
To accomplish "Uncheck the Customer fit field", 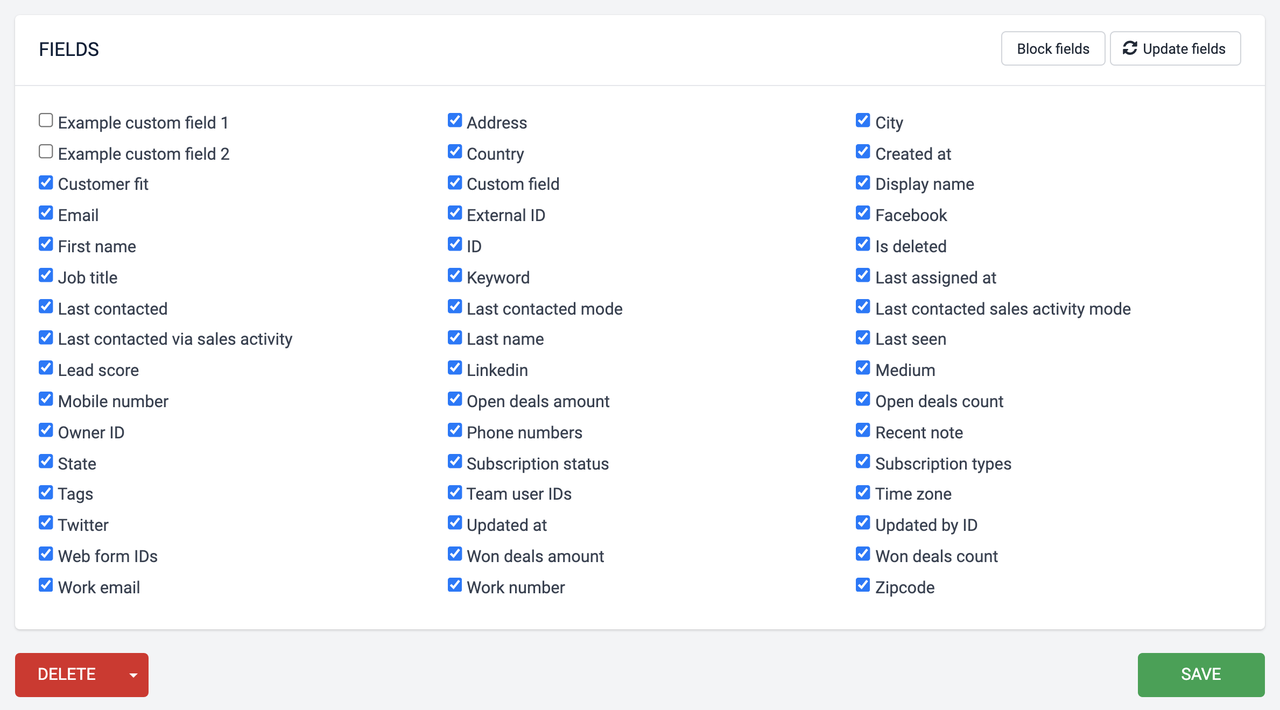I will (x=46, y=183).
